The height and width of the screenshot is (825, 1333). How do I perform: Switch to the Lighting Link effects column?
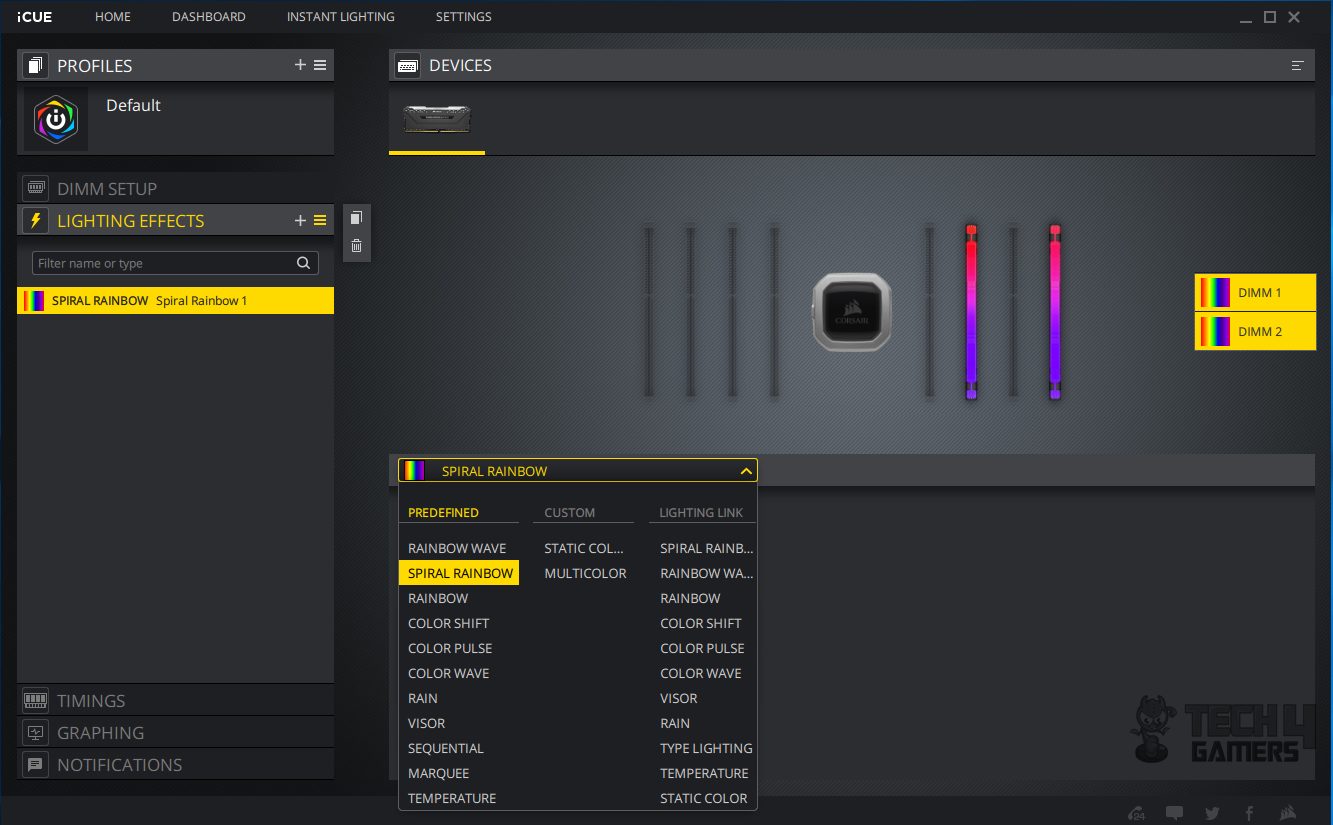[x=702, y=512]
